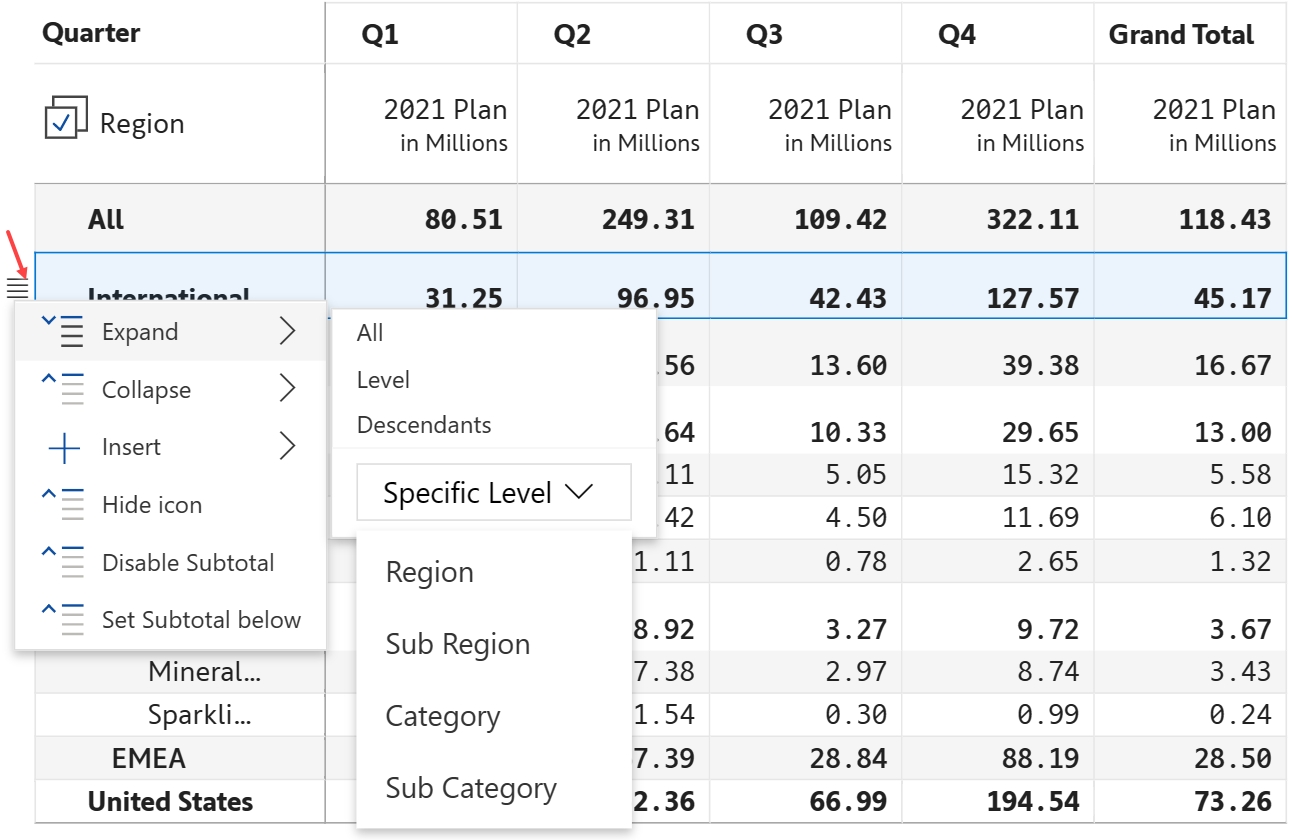Open the Insert submenu arrow
Screen dimensions: 1294x840
tap(288, 447)
